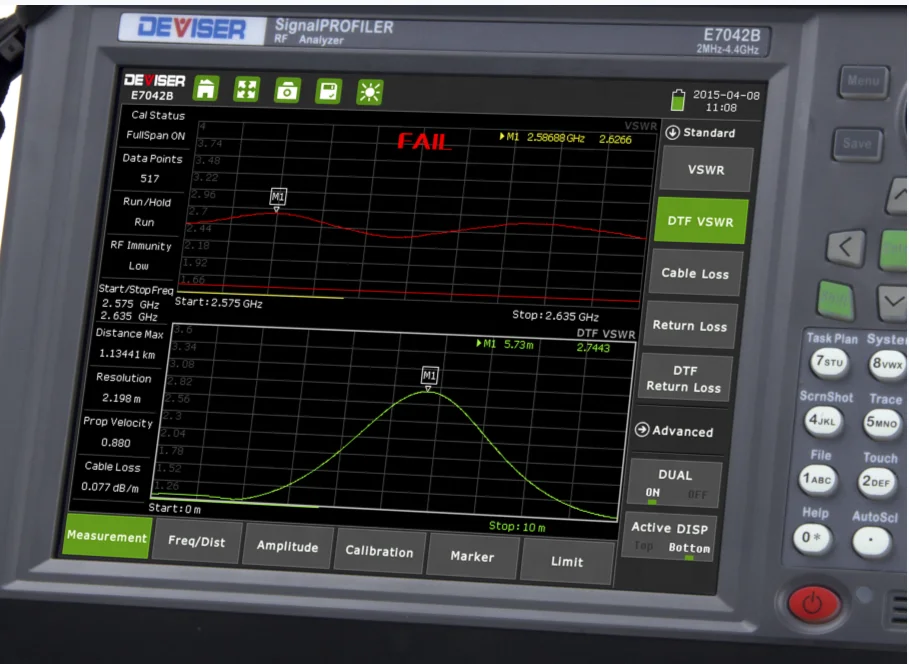Capture a screenshot with the camera icon

(287, 89)
